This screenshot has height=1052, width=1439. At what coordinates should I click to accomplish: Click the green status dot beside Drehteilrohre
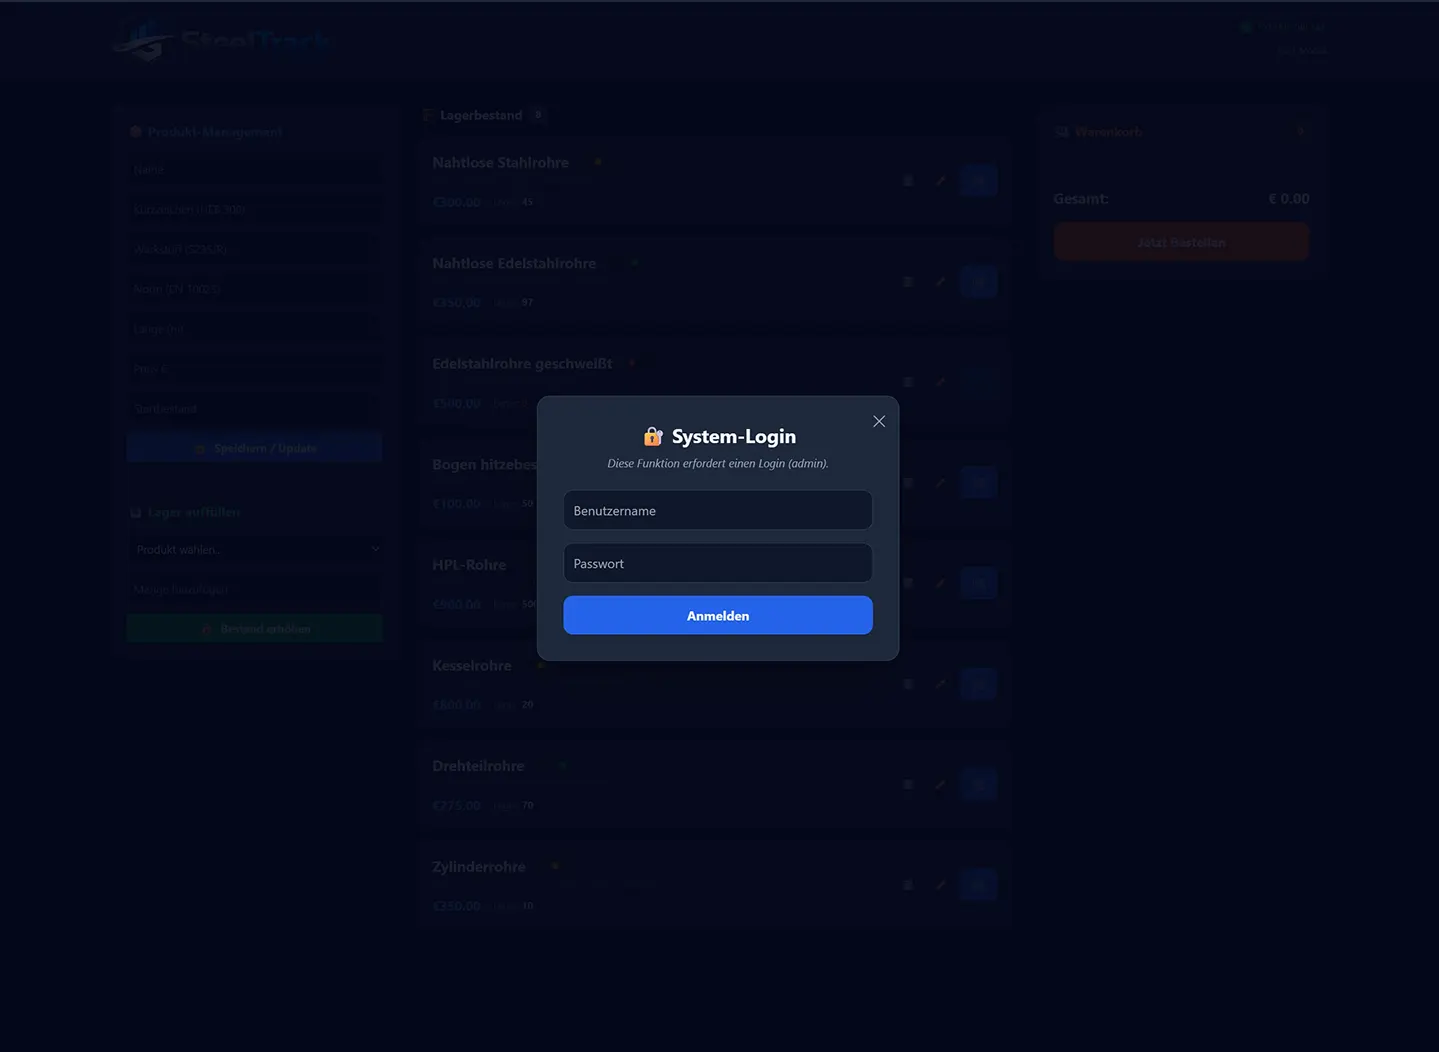(562, 765)
